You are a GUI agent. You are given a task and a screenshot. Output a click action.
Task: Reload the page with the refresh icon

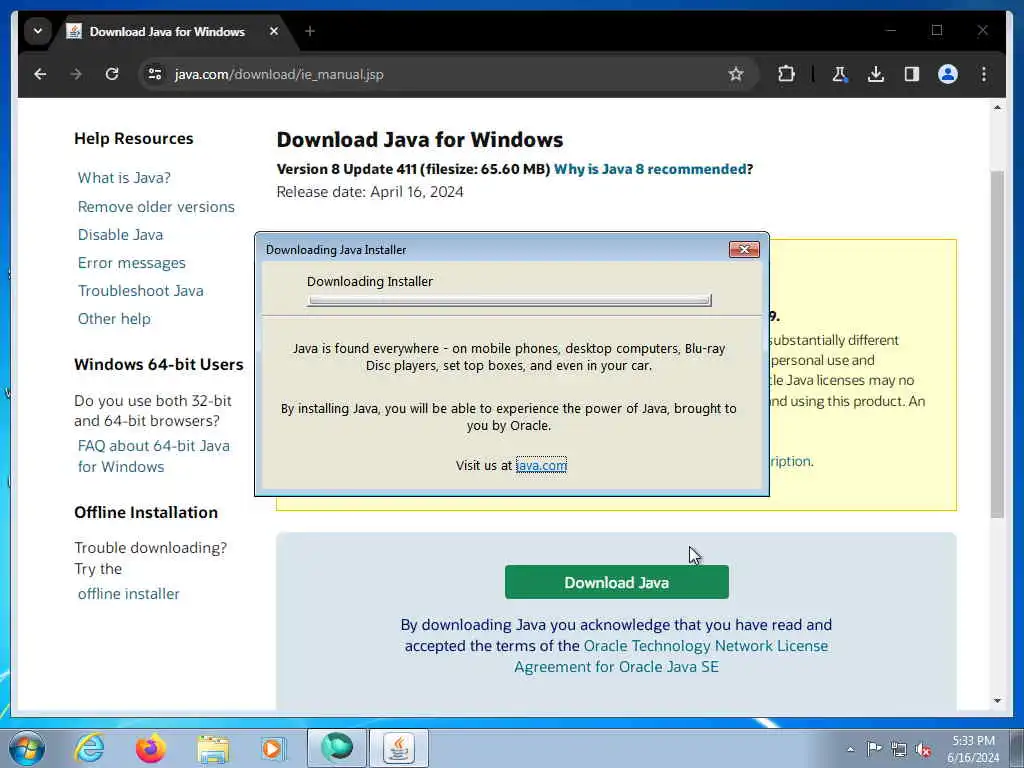[112, 74]
